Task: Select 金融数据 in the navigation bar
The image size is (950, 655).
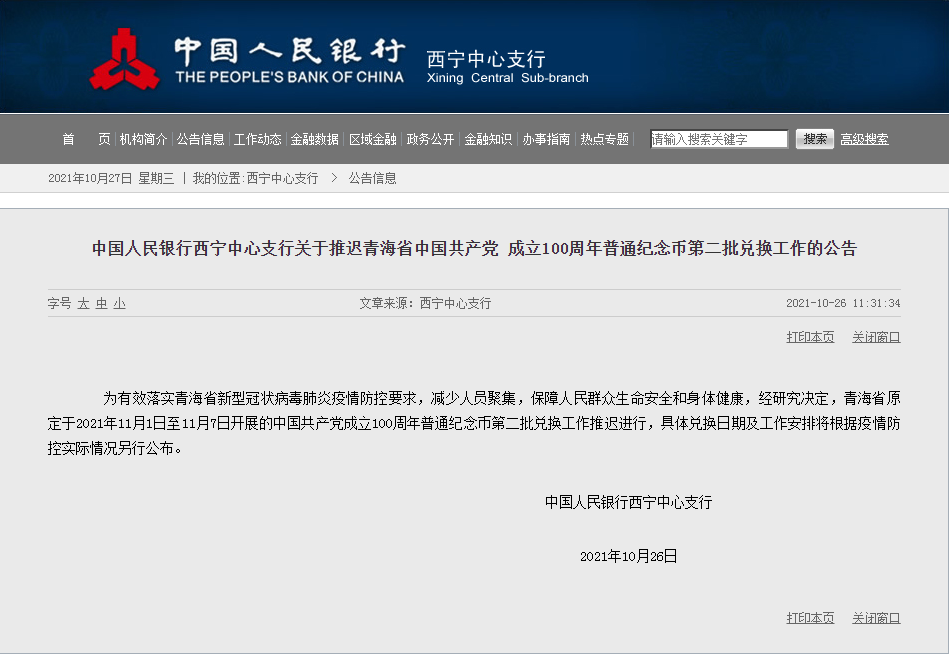Action: pyautogui.click(x=314, y=139)
